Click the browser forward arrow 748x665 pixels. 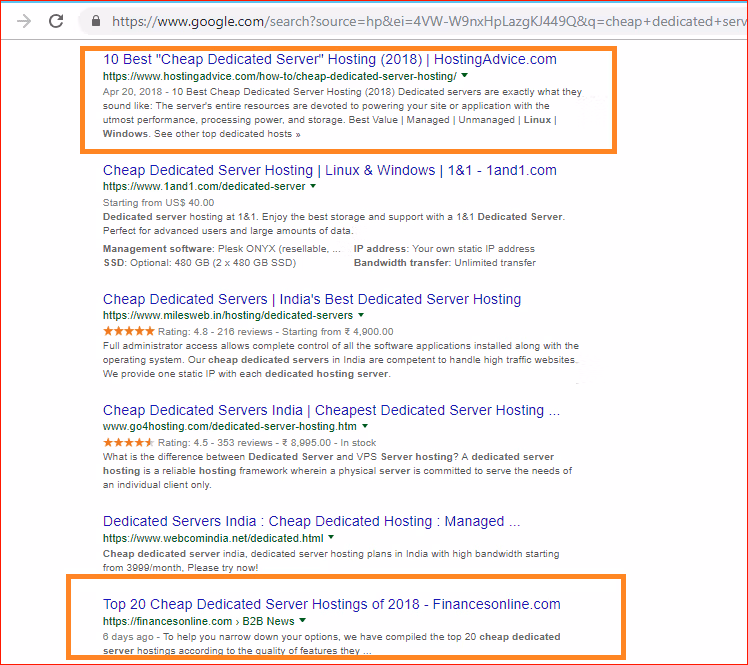pyautogui.click(x=24, y=21)
